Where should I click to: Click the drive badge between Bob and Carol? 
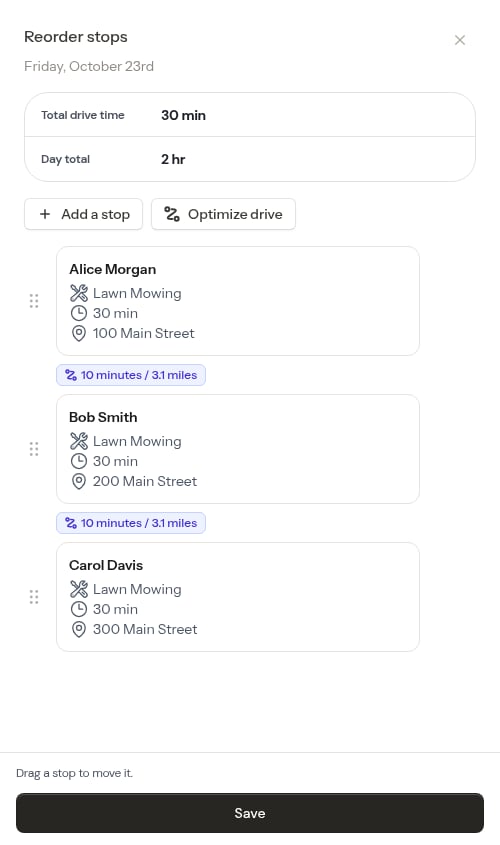tap(131, 523)
